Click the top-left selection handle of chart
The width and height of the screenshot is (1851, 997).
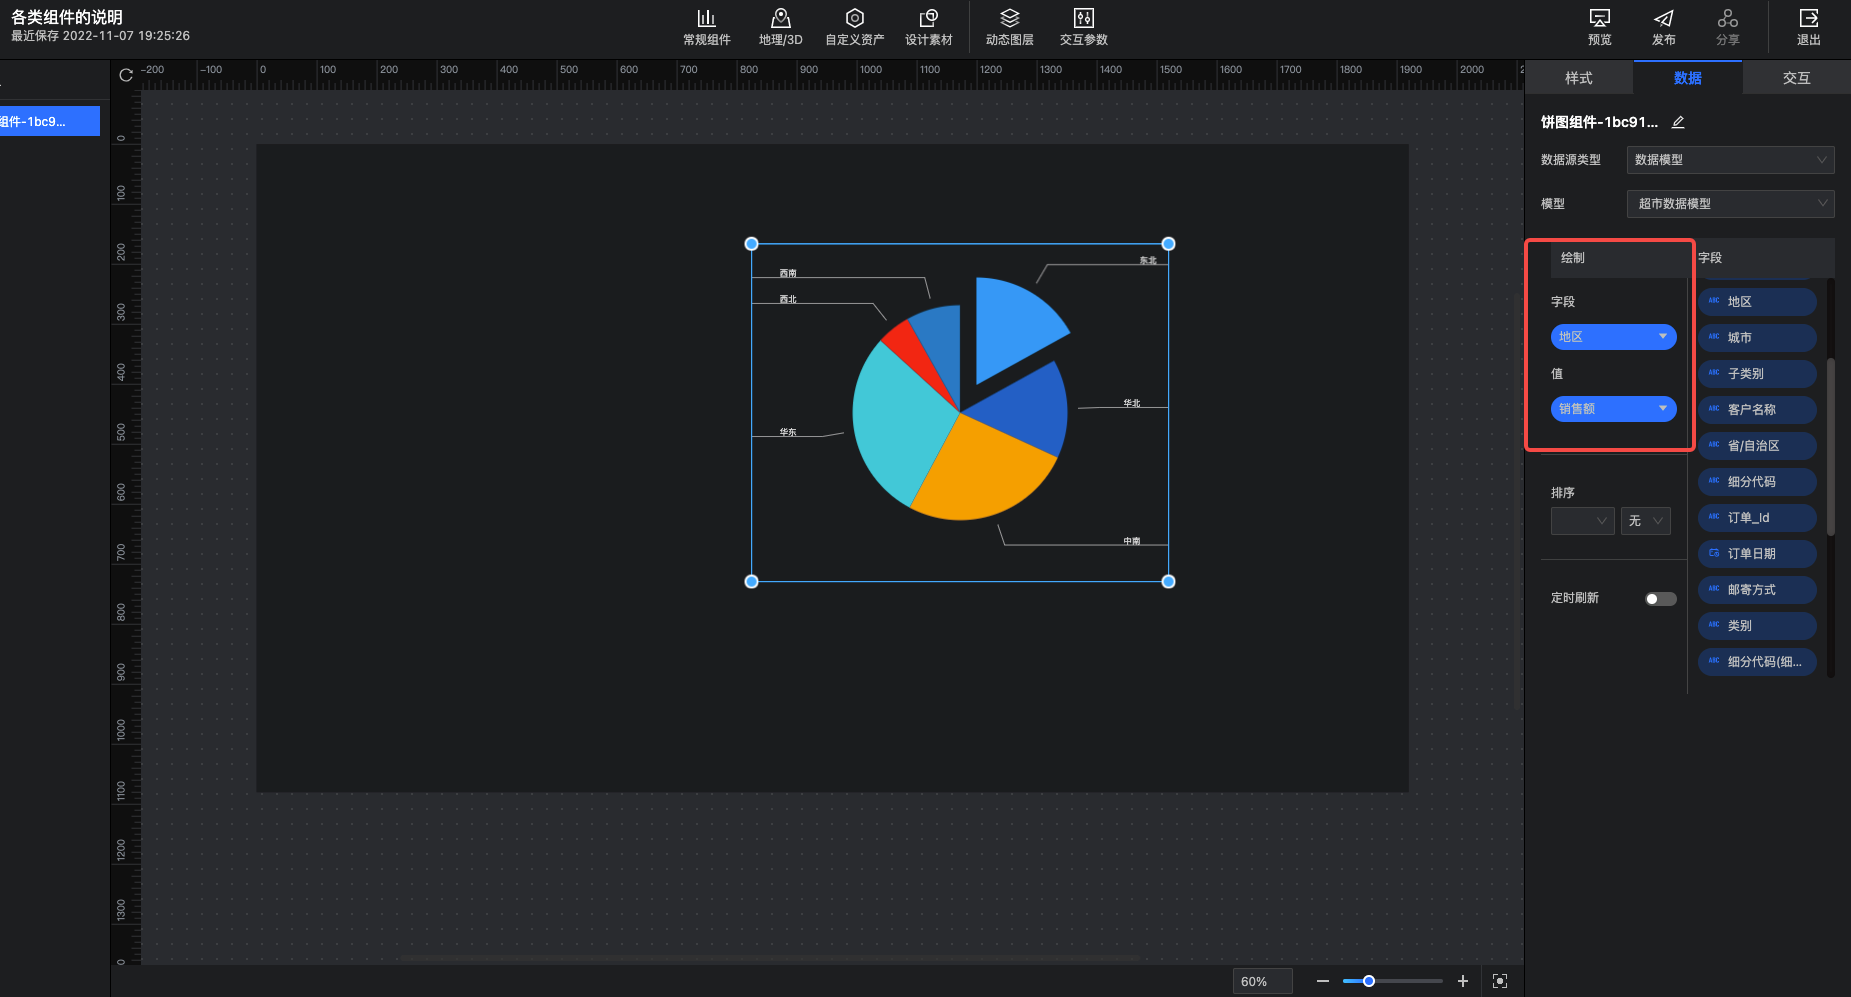tap(752, 244)
